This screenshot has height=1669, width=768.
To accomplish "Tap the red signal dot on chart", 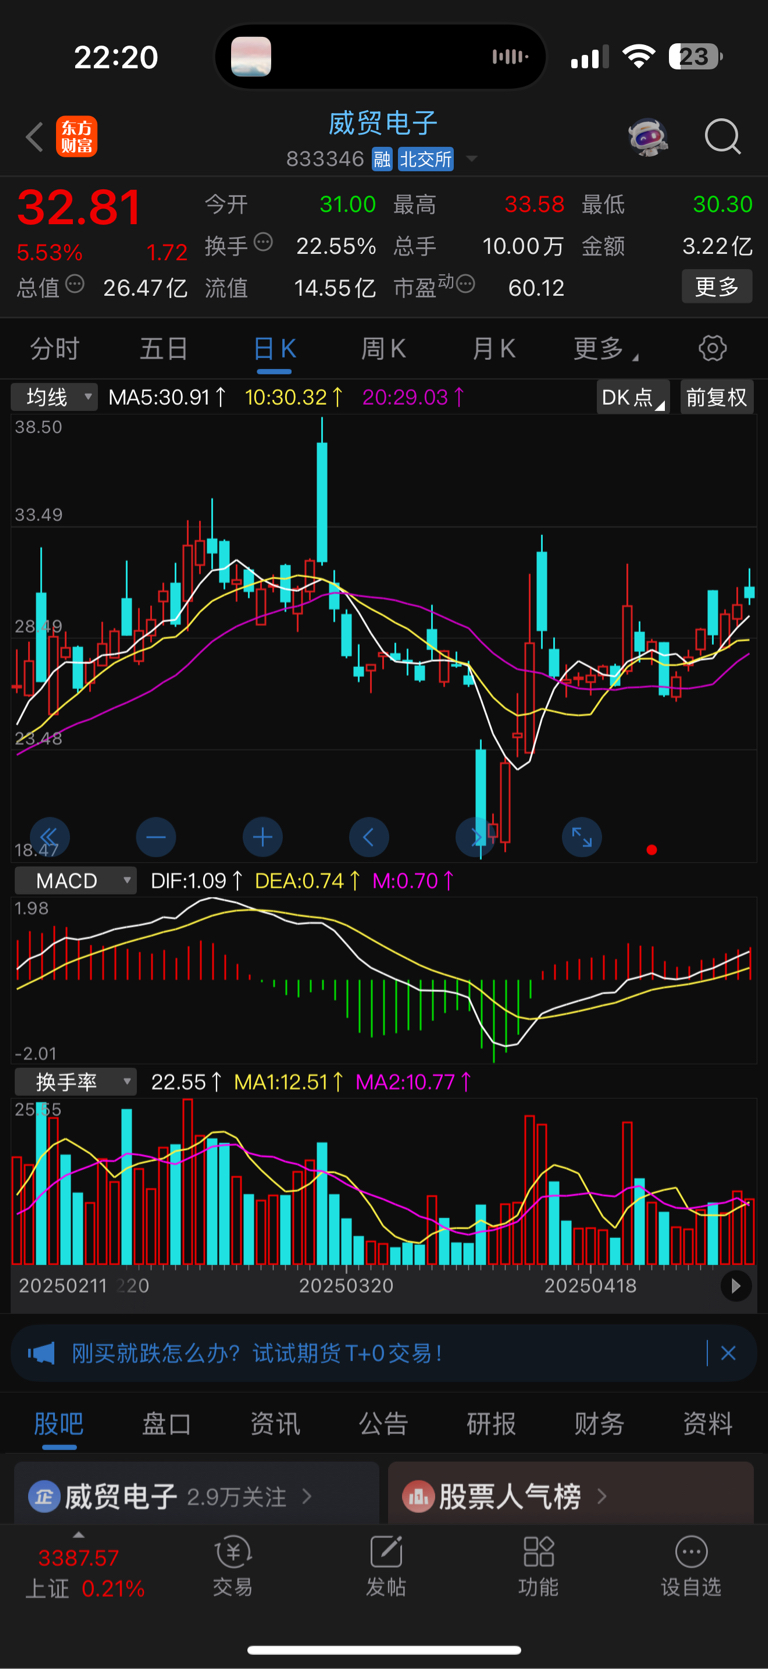I will tap(652, 850).
